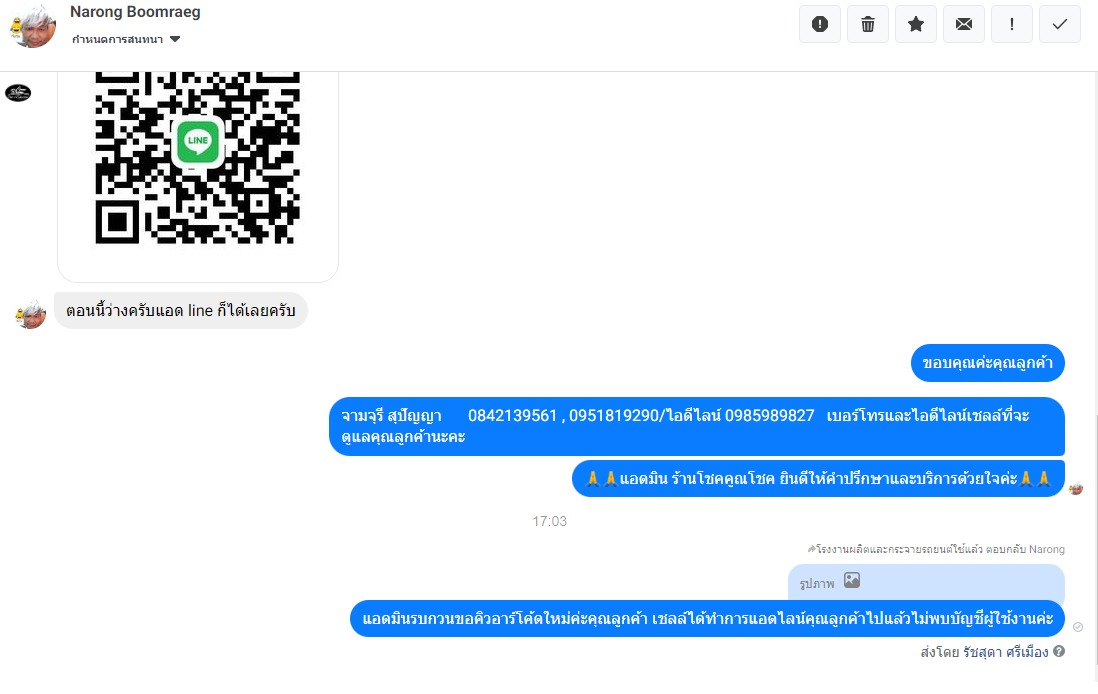Select the message 'ตอนนี้ว่างครับแอด line ก็ได้เลยครับ'
1098x694 pixels.
(181, 310)
